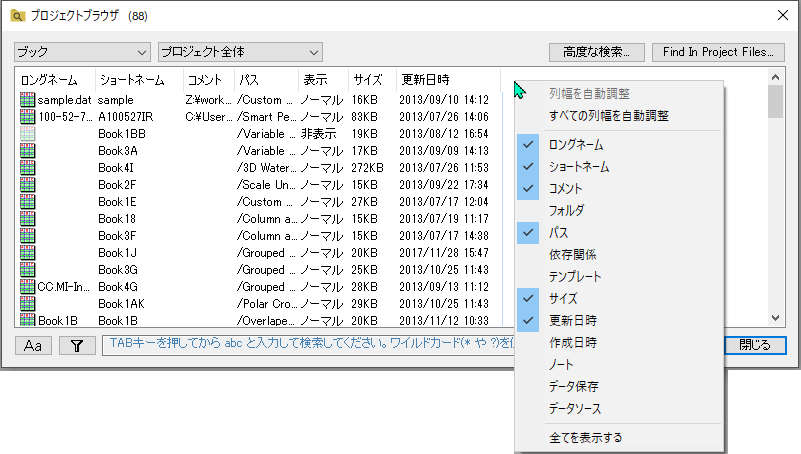Click the 高度な検索 button
The height and width of the screenshot is (454, 801).
coord(597,52)
